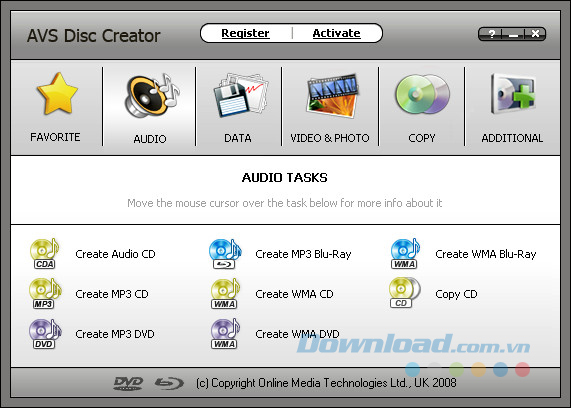Switch to the DATA tab label
Viewport: 571px width, 408px height.
238,138
